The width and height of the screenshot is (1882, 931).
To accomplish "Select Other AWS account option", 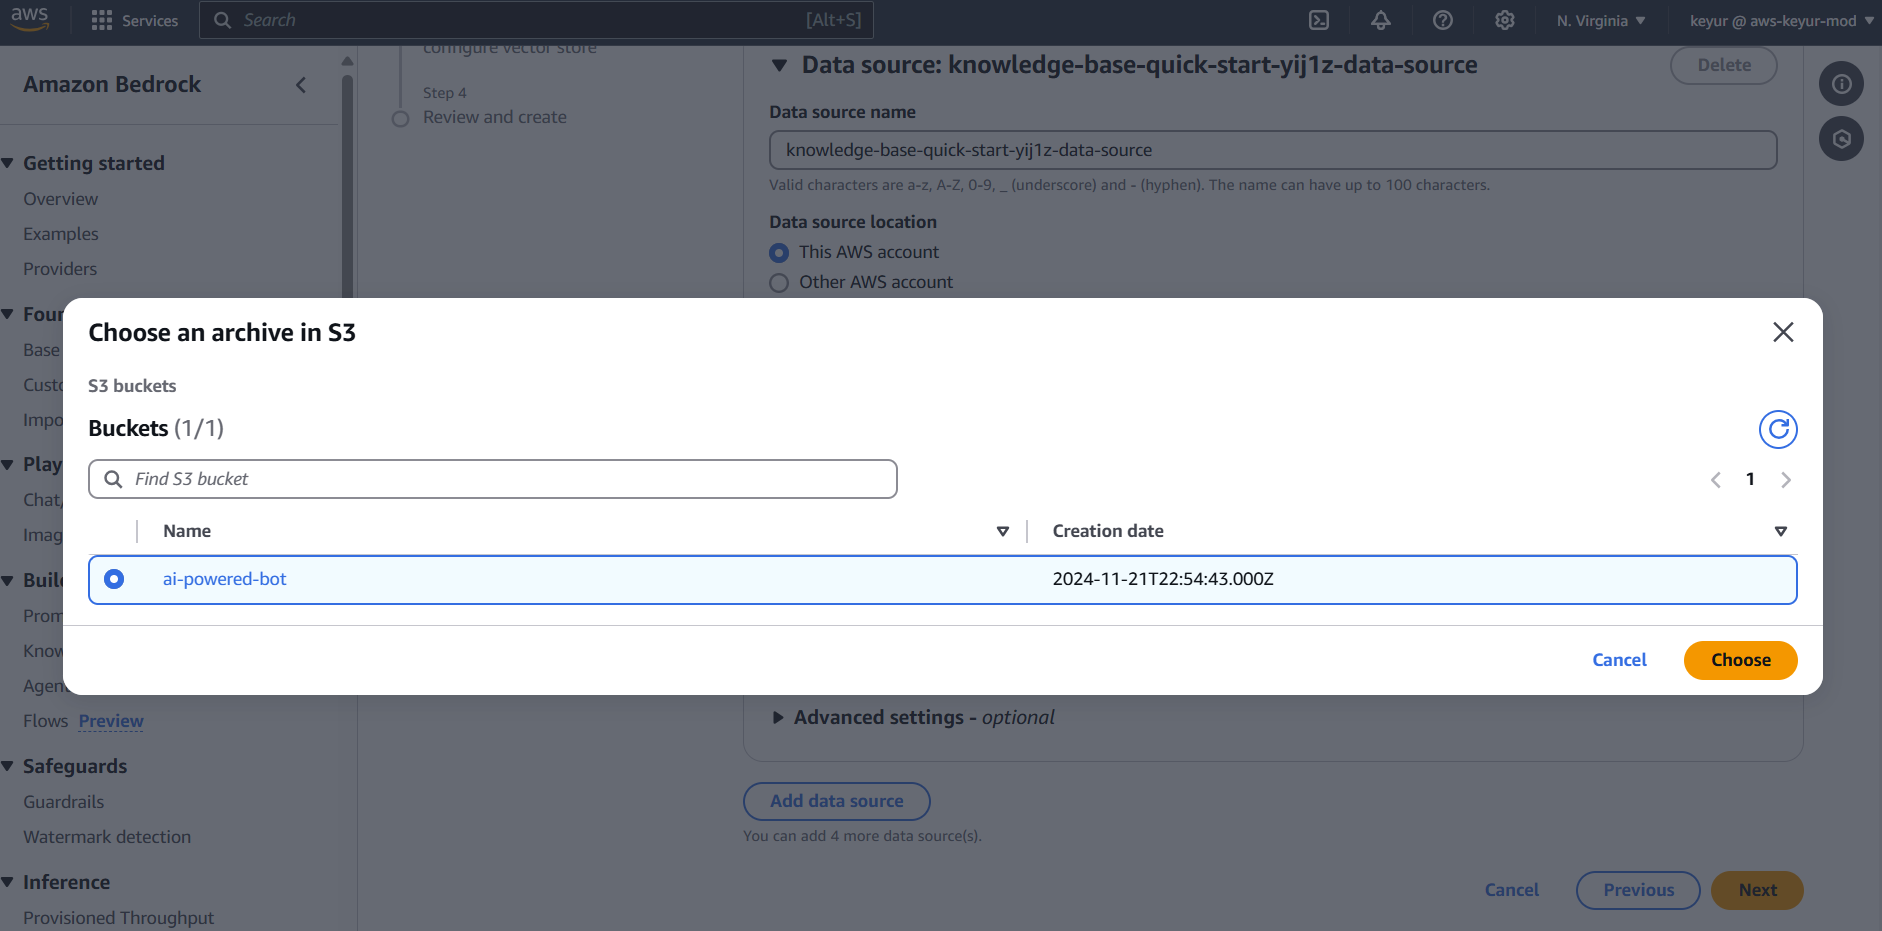I will pyautogui.click(x=779, y=283).
